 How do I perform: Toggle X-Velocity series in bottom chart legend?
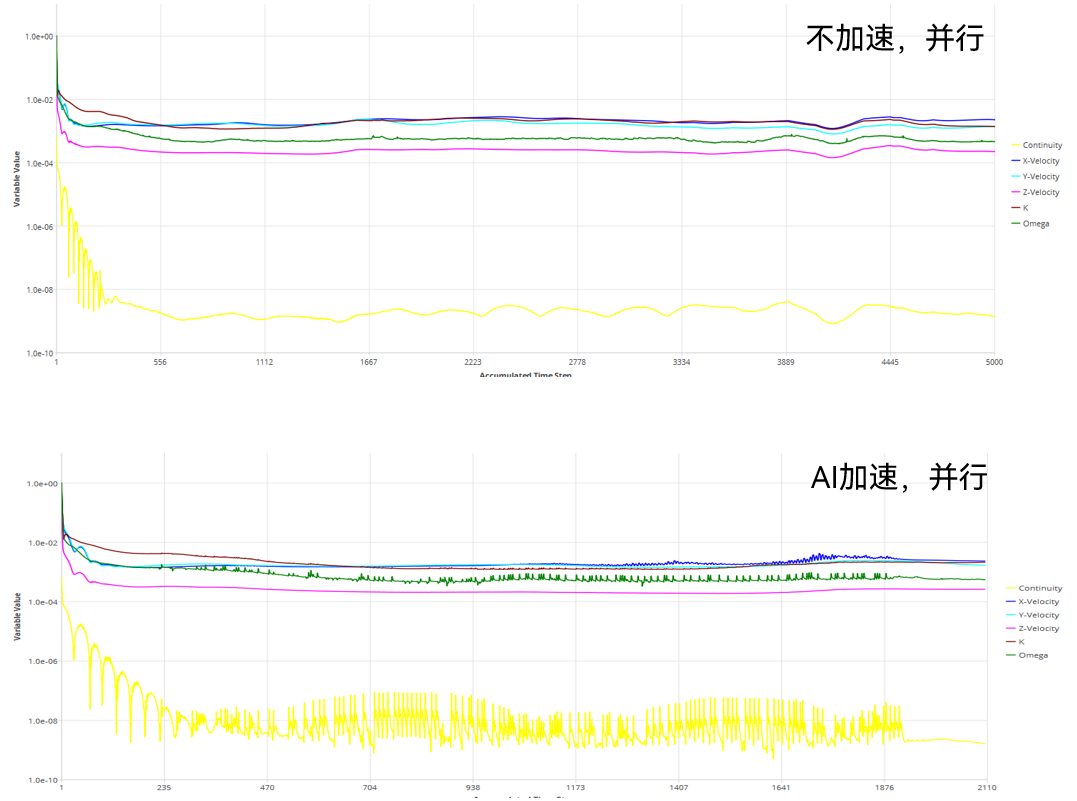coord(1032,602)
